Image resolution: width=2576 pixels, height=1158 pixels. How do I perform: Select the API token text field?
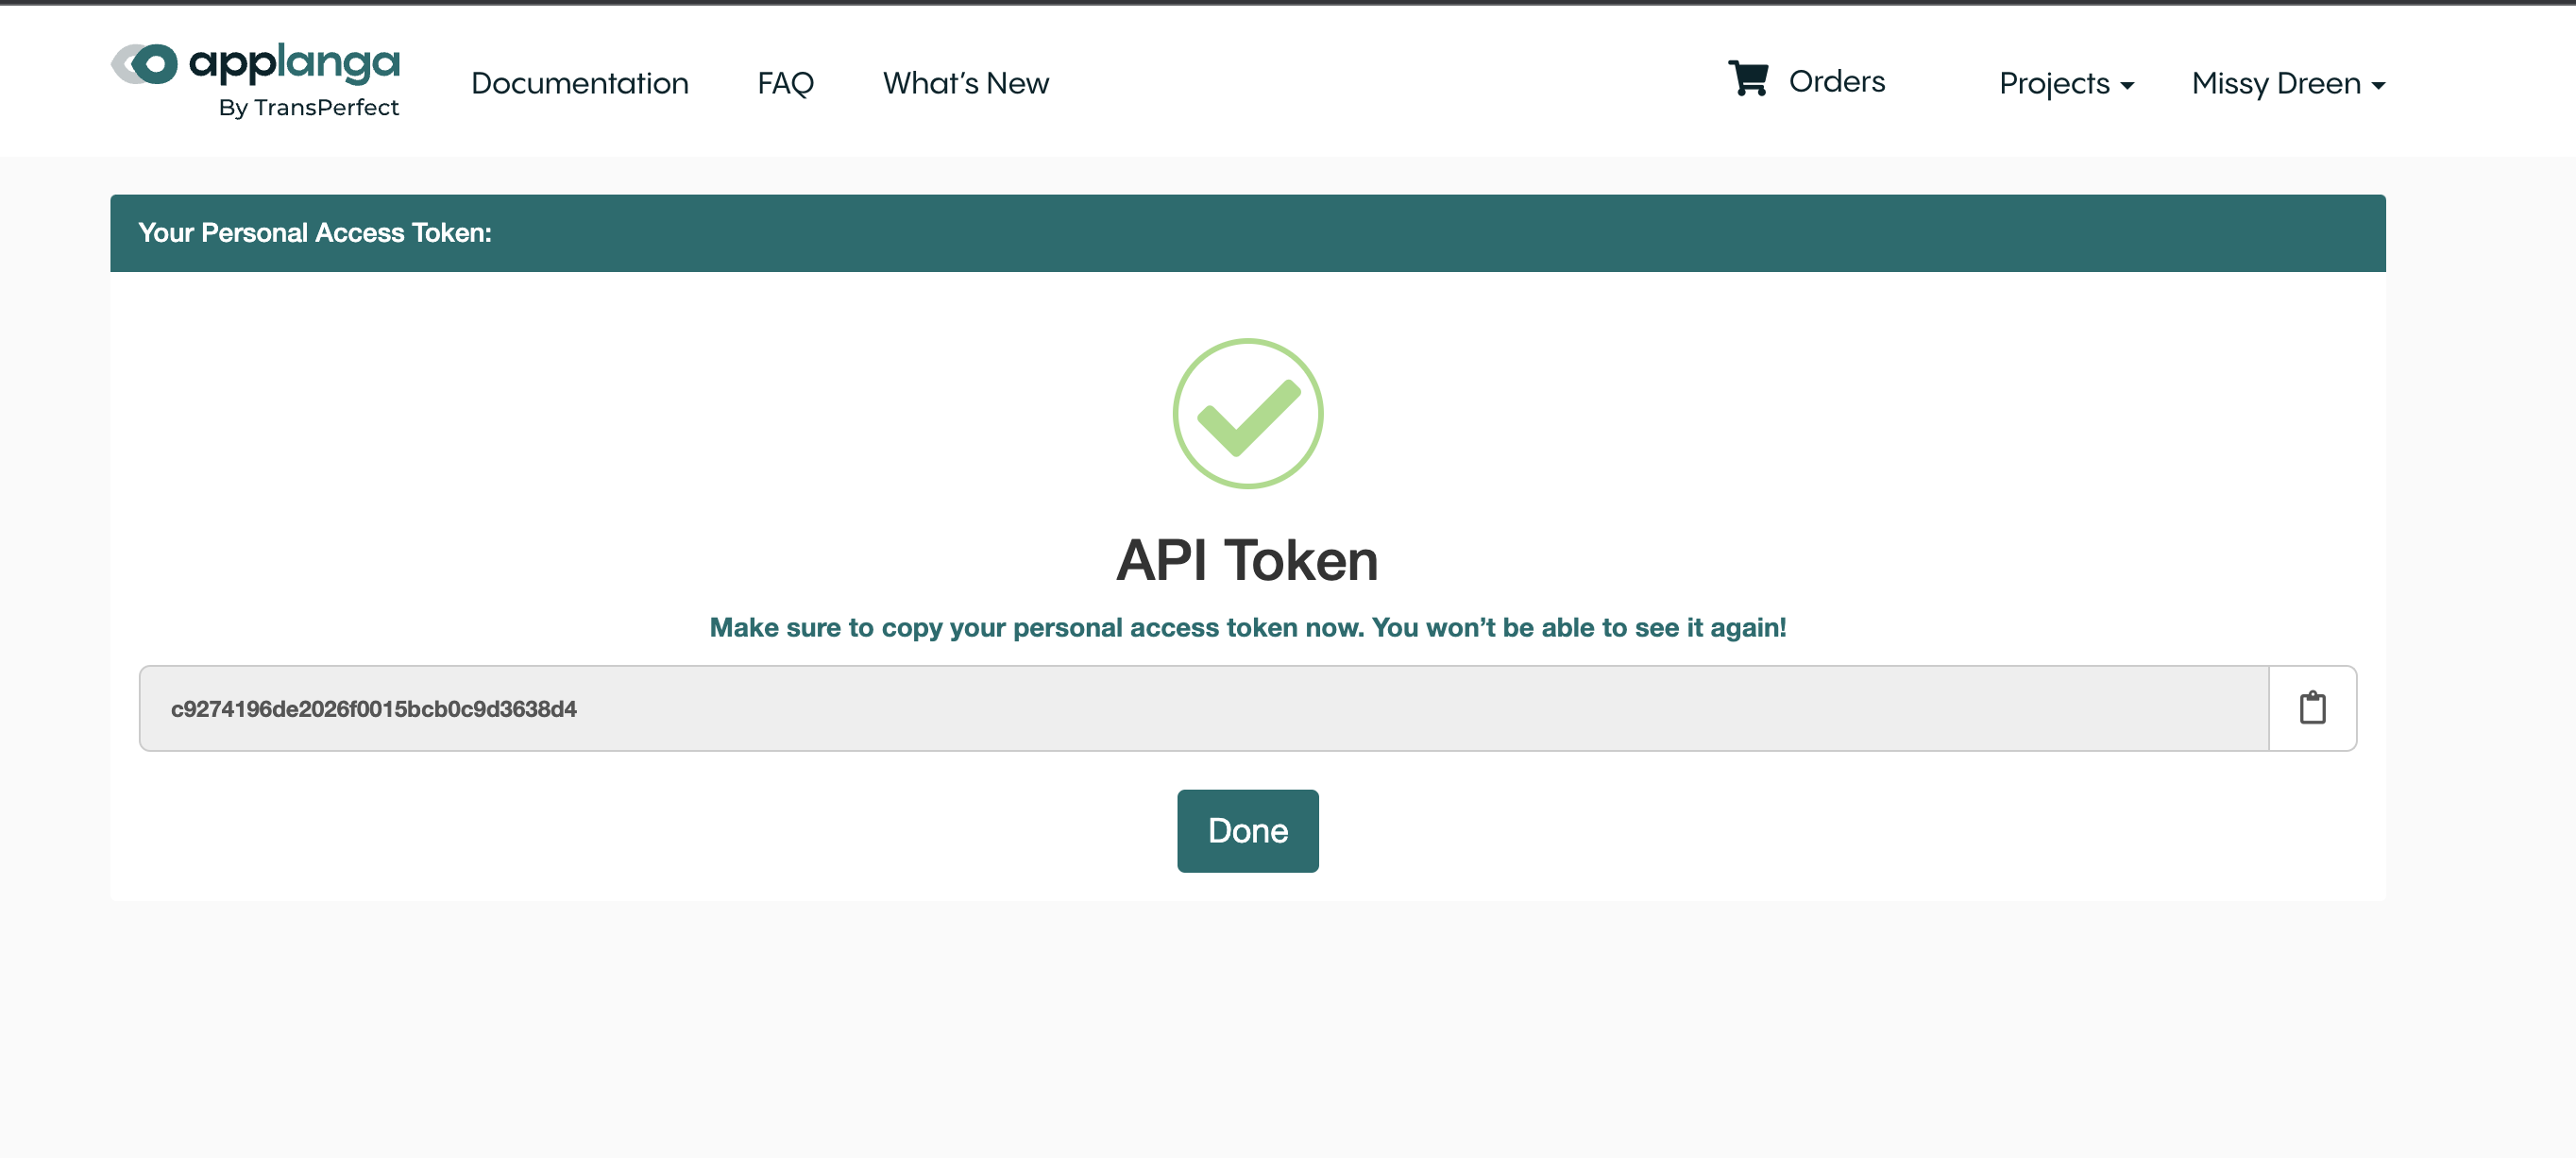[x=1204, y=708]
